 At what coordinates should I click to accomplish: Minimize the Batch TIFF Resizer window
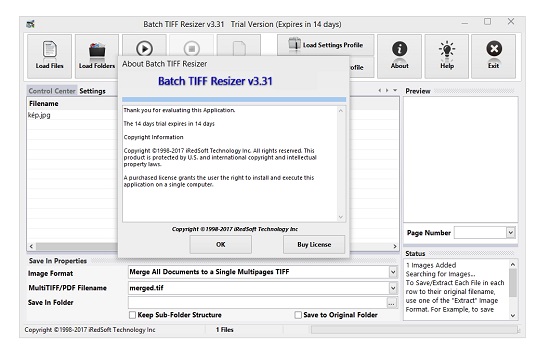pos(465,23)
